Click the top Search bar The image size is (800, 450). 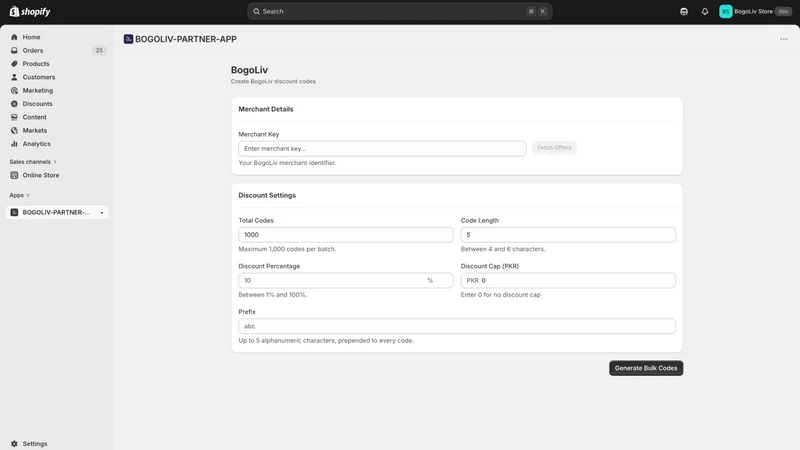click(399, 11)
